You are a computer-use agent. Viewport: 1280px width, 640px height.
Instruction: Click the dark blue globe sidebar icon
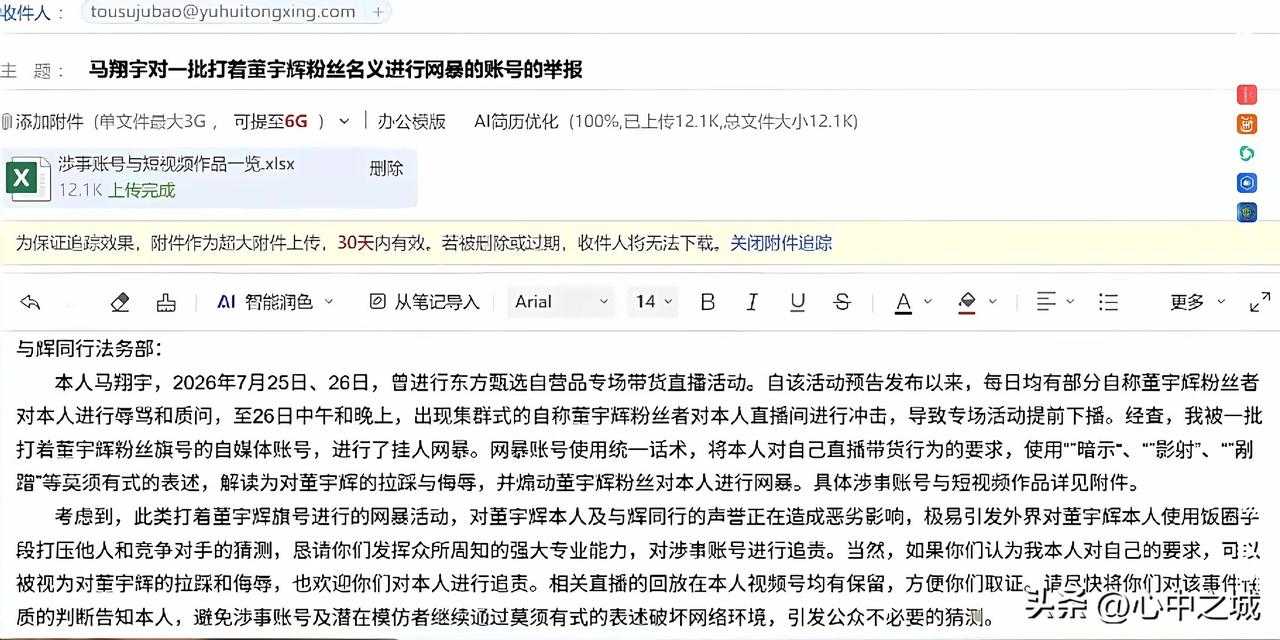(x=1247, y=212)
